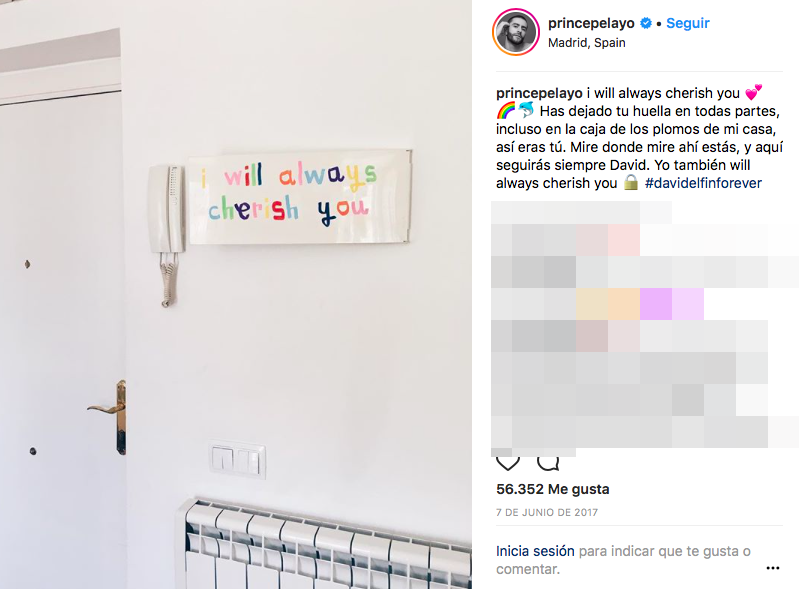799x589 pixels.
Task: Click the post photo of the wall
Action: (x=236, y=294)
